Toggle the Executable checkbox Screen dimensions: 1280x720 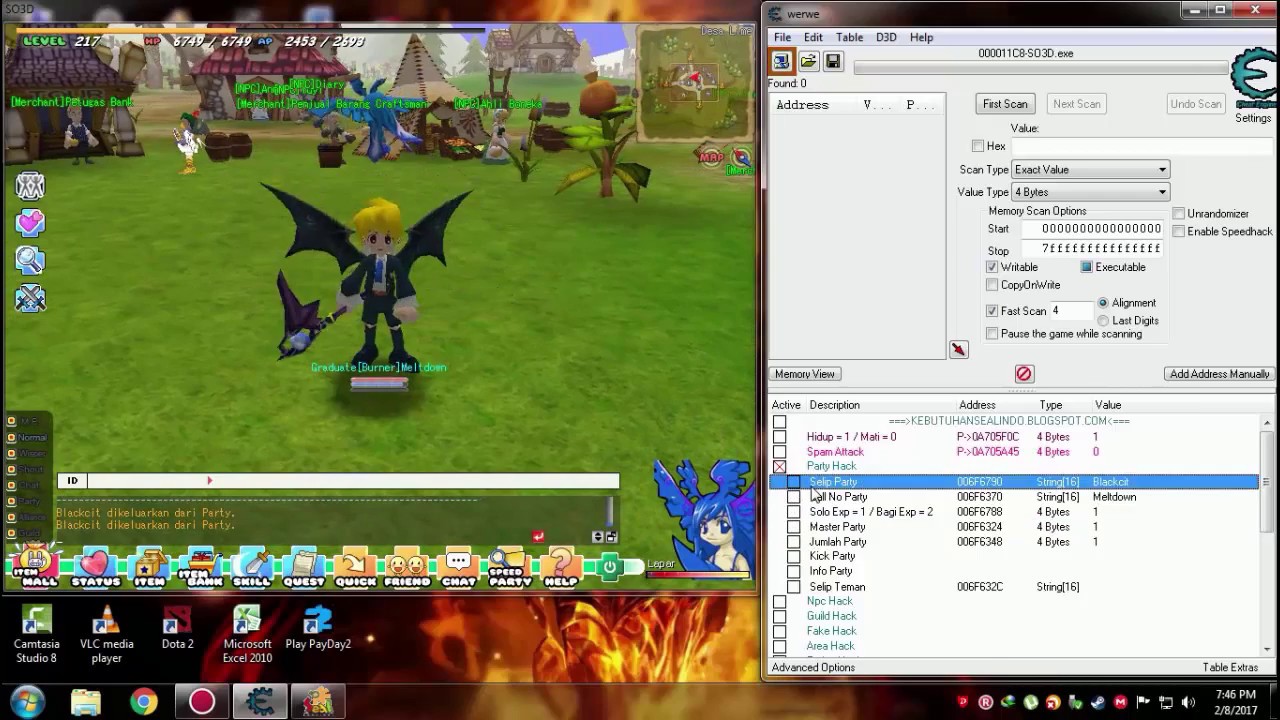[1086, 267]
